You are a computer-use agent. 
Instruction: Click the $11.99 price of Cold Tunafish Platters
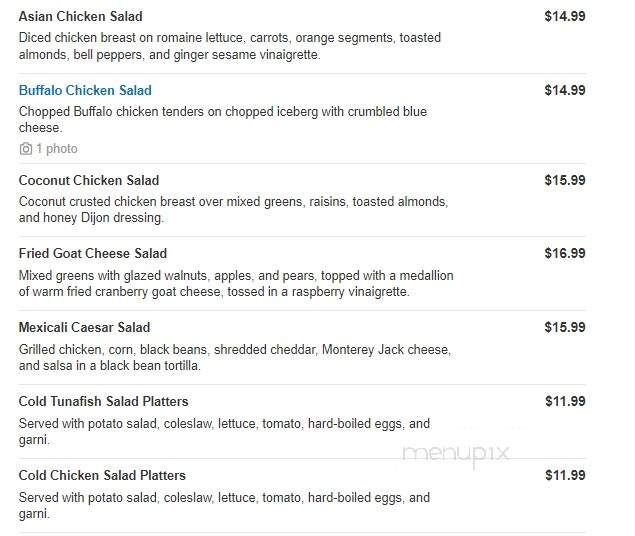[x=565, y=402]
